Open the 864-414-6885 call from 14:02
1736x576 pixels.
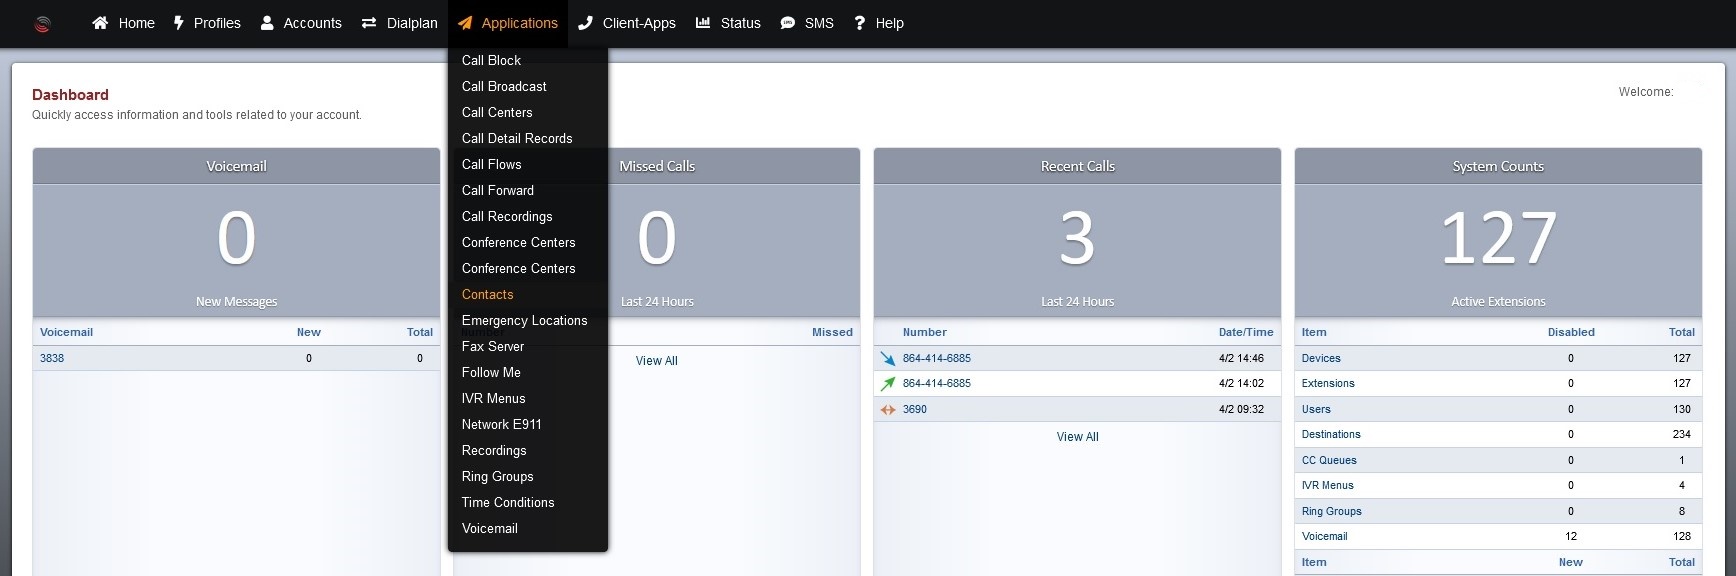(x=937, y=383)
